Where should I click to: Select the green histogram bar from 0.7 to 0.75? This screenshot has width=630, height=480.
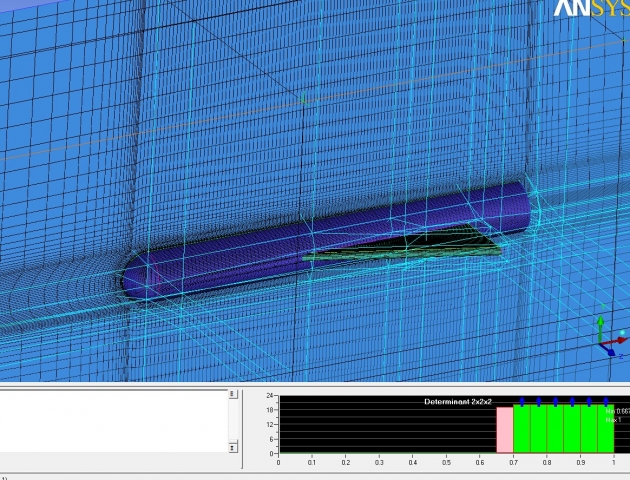tap(520, 428)
